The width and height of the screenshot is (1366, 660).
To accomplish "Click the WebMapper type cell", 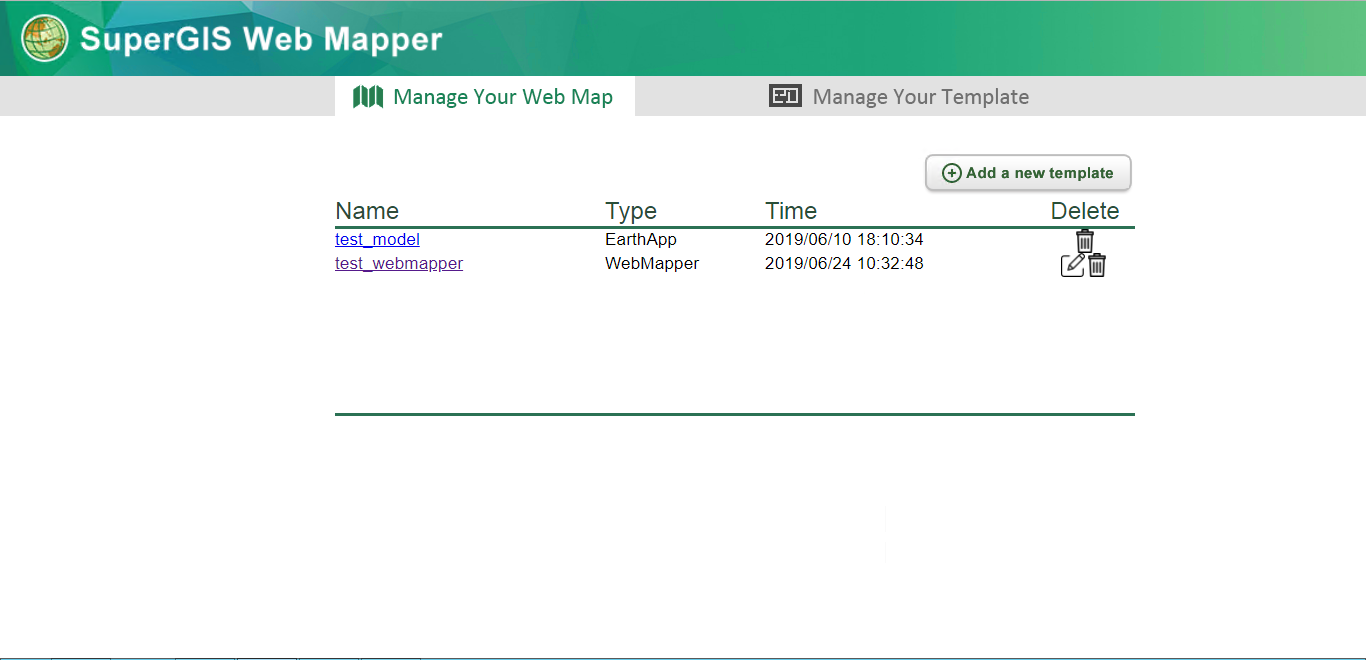I will click(652, 264).
